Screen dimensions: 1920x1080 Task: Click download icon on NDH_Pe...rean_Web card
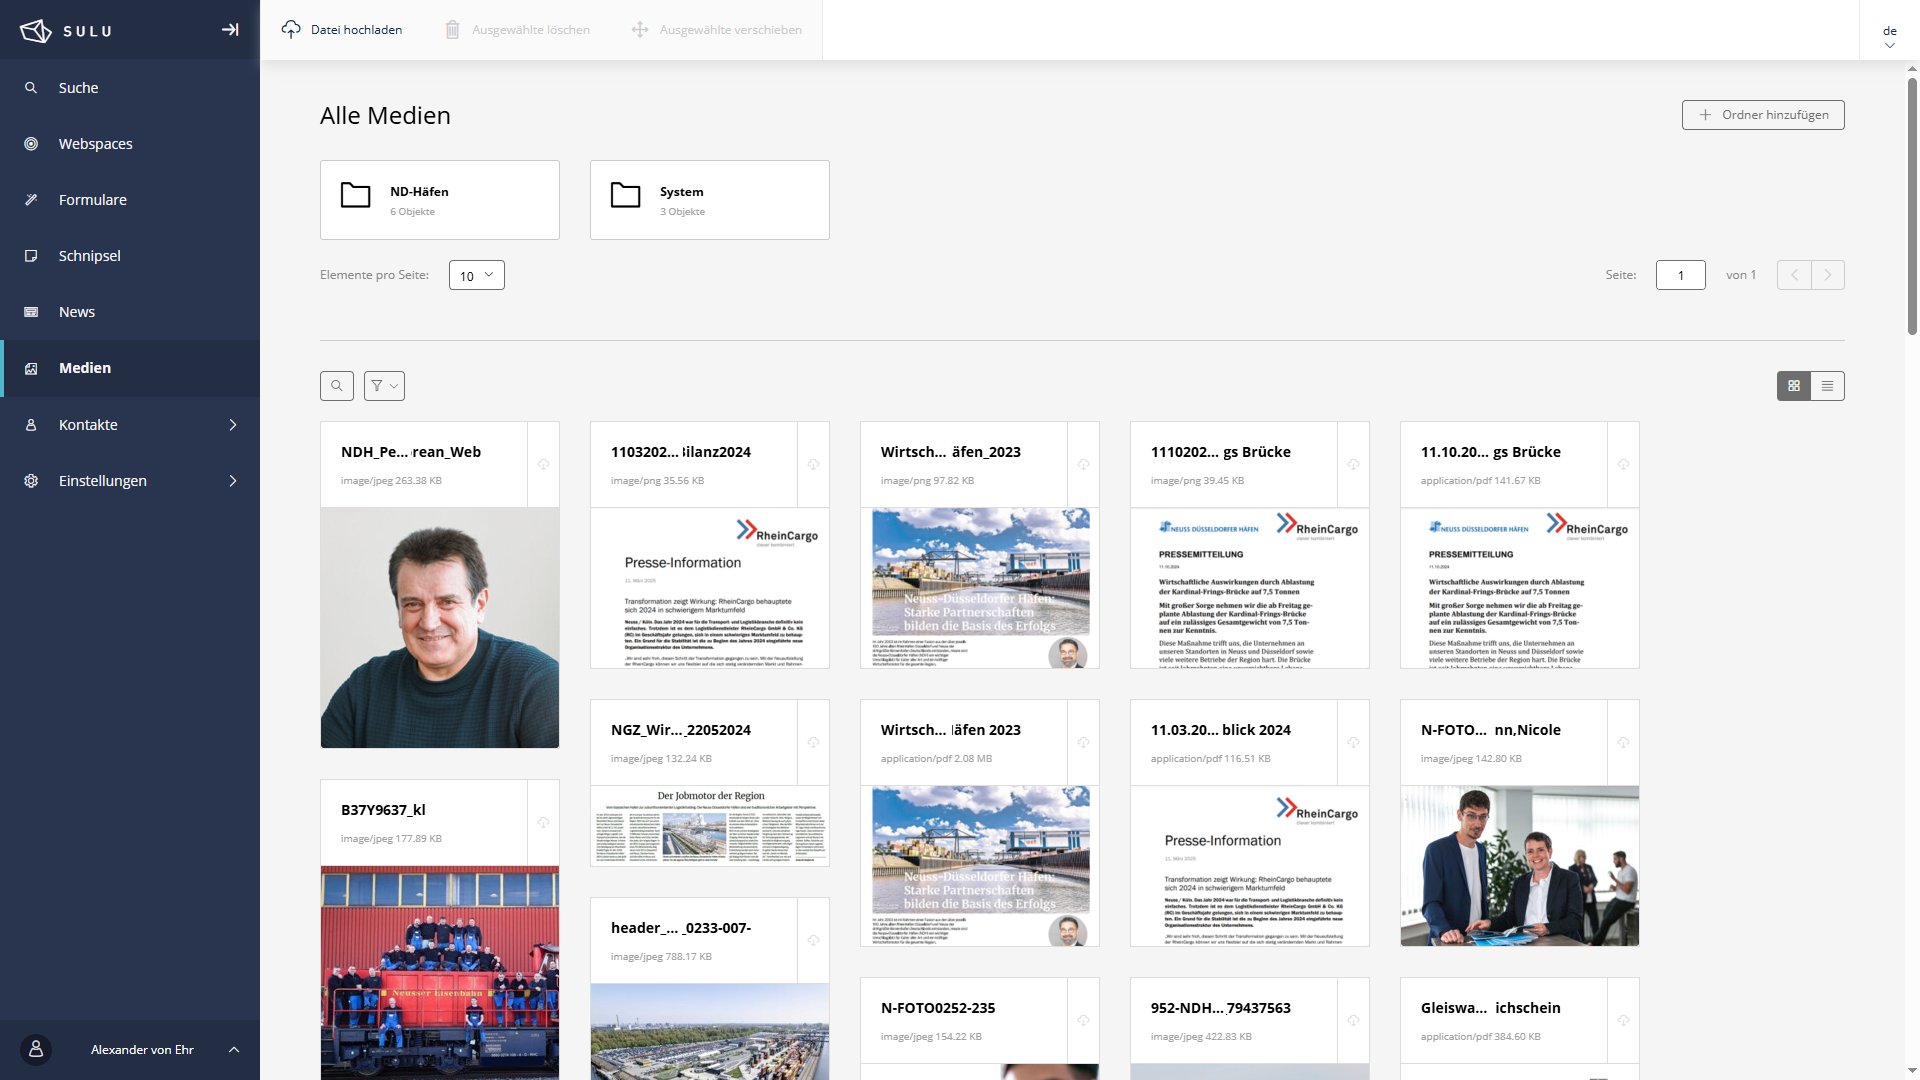(543, 464)
